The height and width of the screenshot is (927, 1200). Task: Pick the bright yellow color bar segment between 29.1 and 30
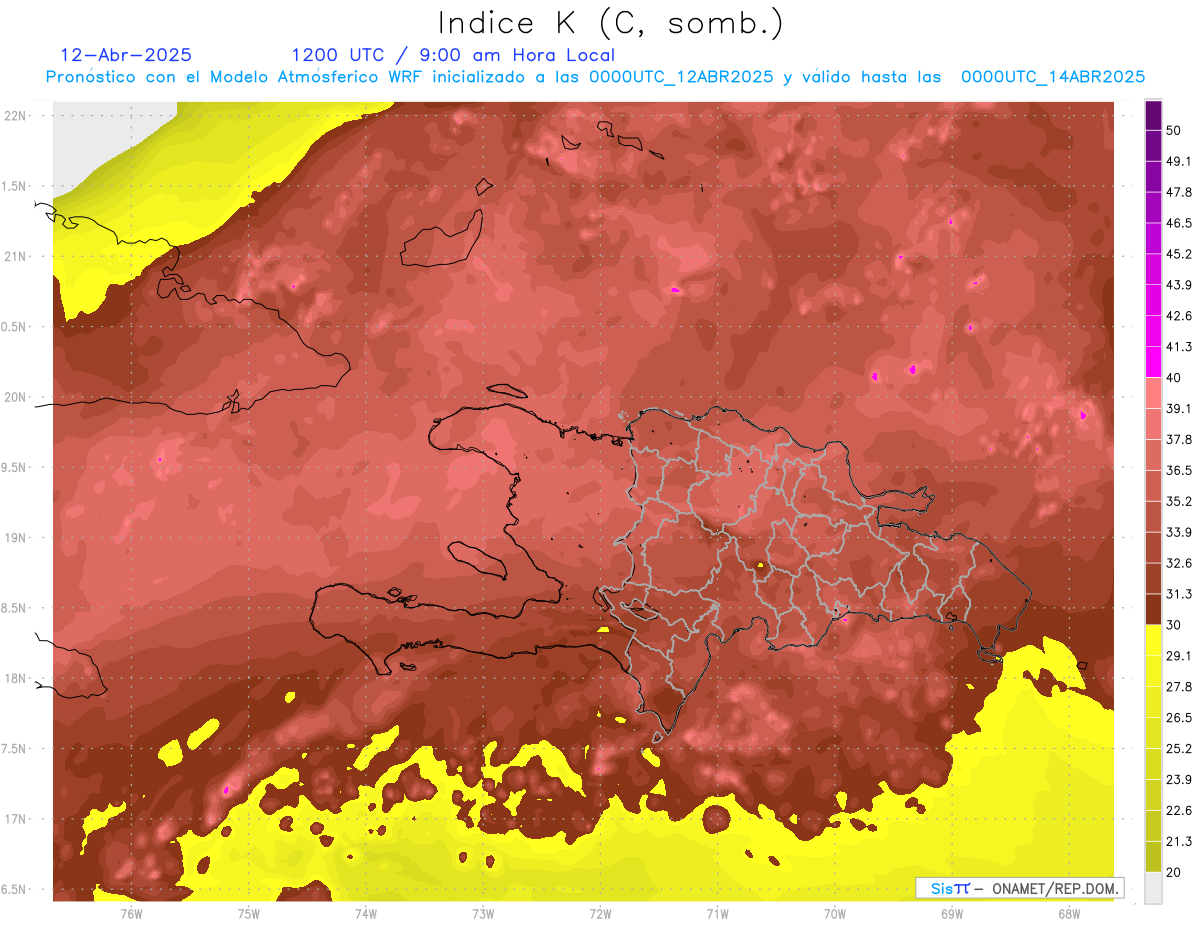pyautogui.click(x=1153, y=641)
